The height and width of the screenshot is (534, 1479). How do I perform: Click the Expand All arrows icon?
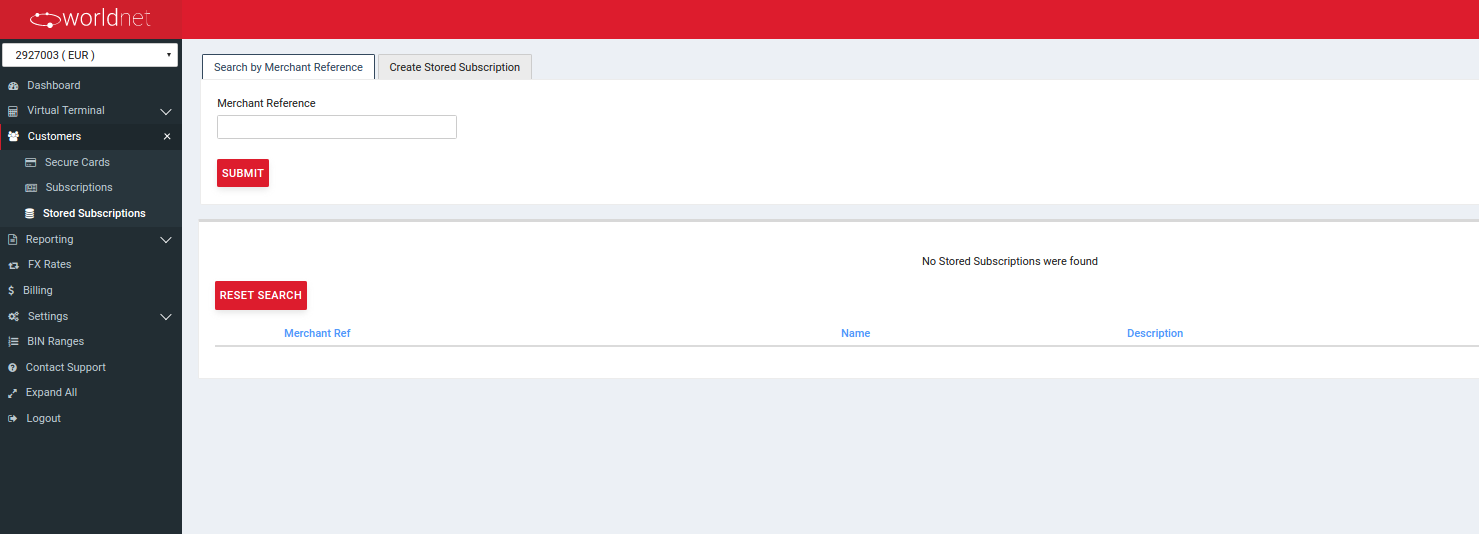point(13,393)
